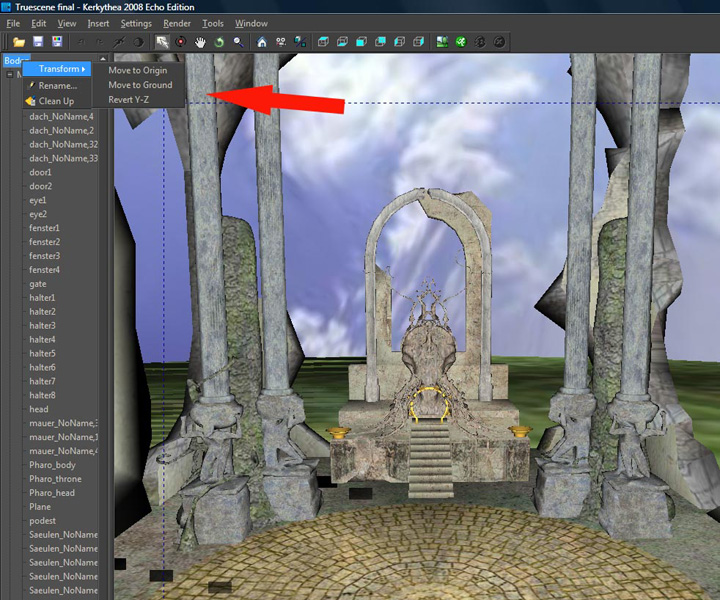
Task: Open the rendered image viewer icon
Action: coord(442,42)
